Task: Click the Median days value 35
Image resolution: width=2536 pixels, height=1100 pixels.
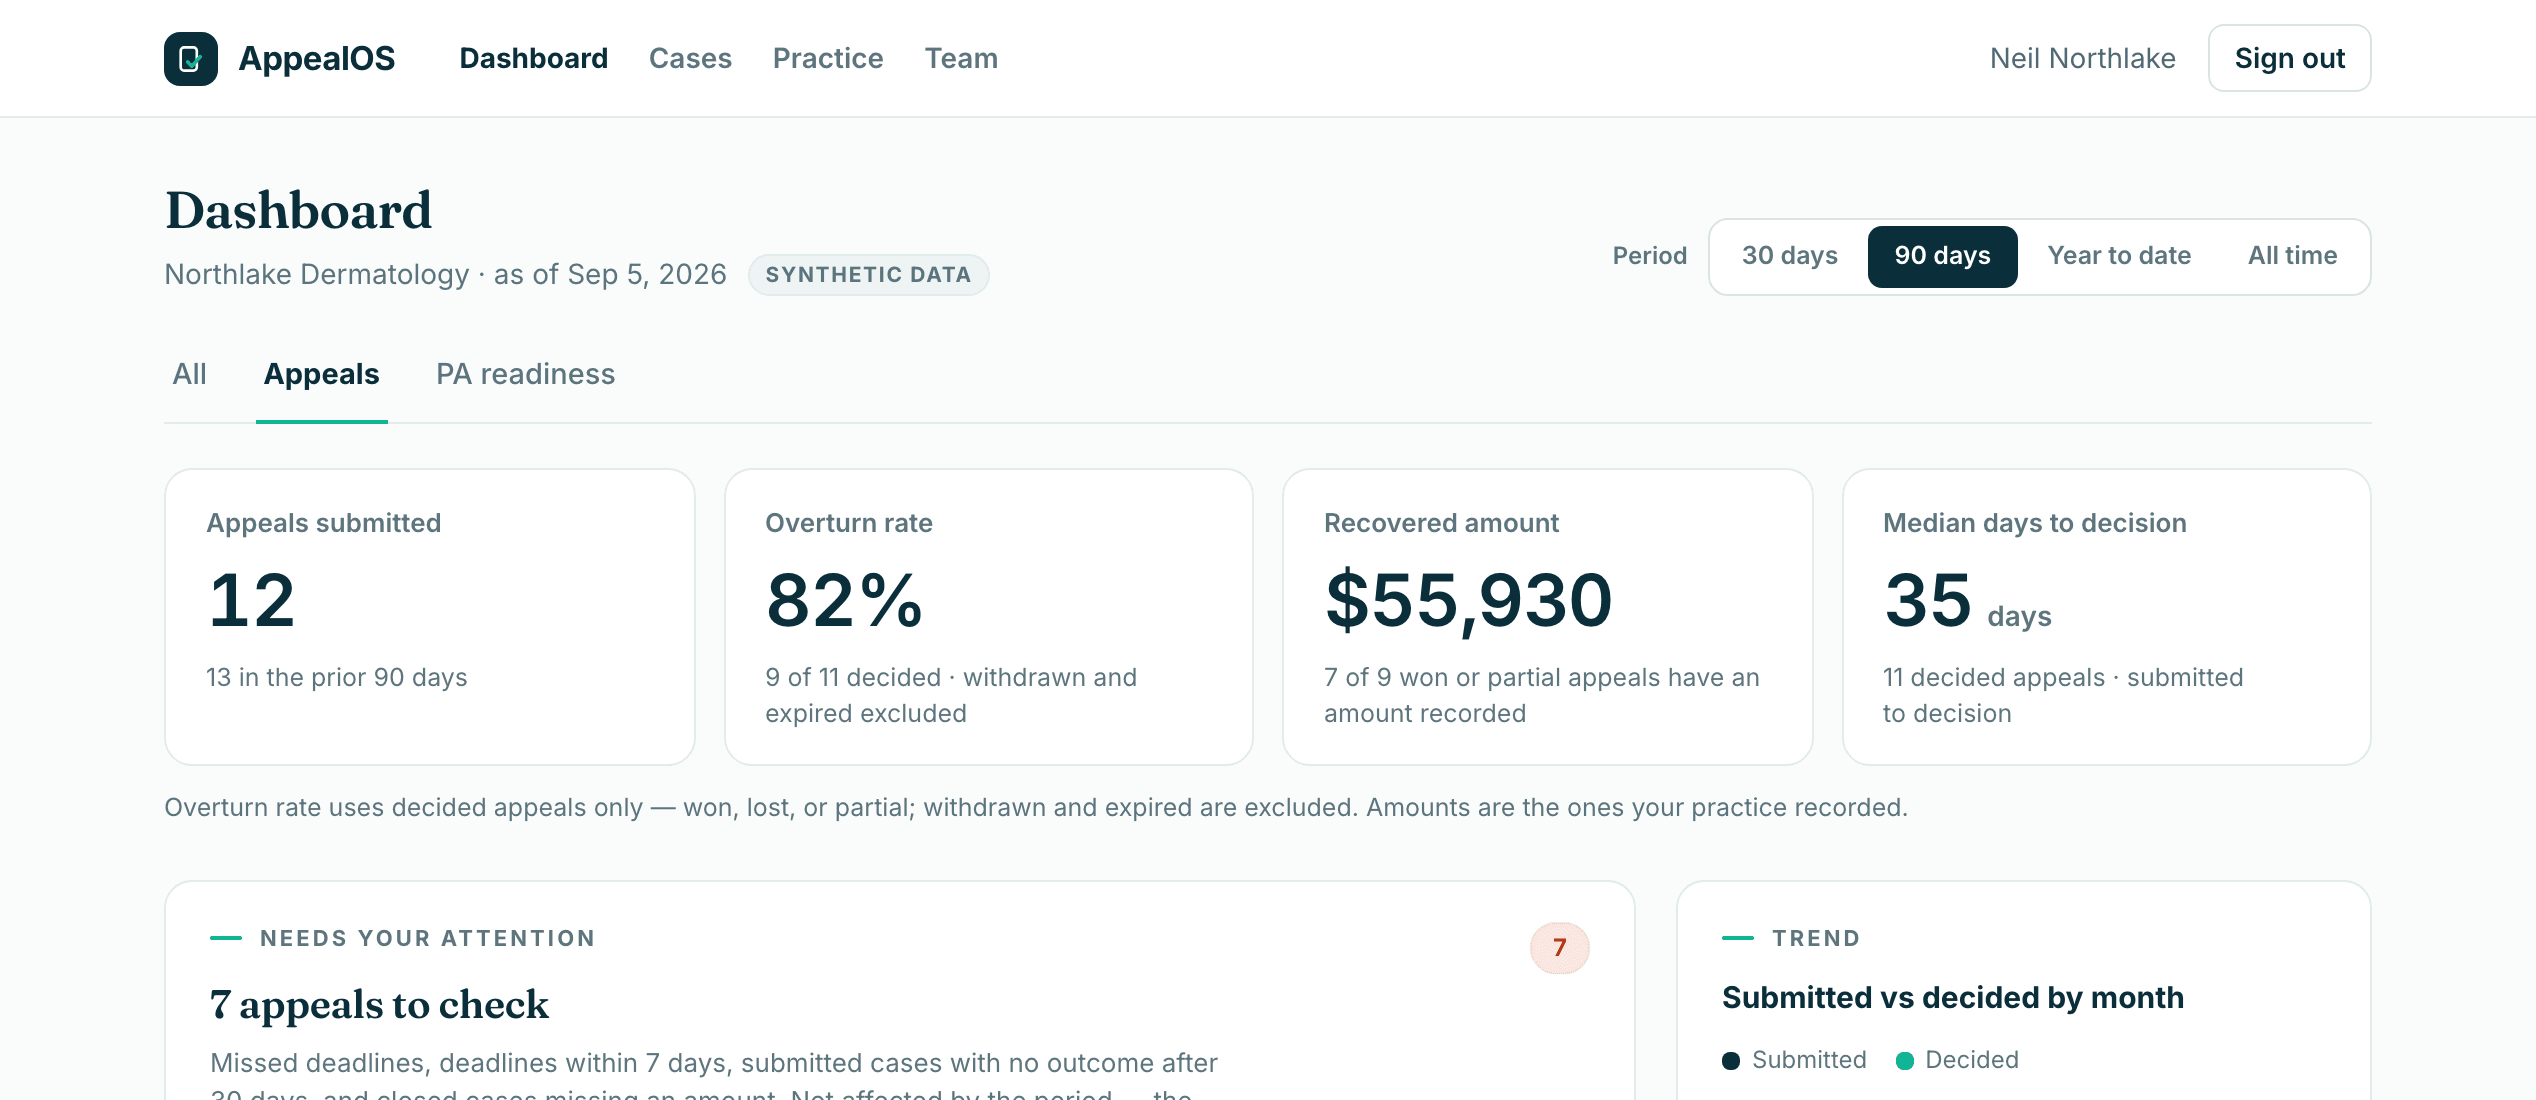Action: tap(1928, 601)
